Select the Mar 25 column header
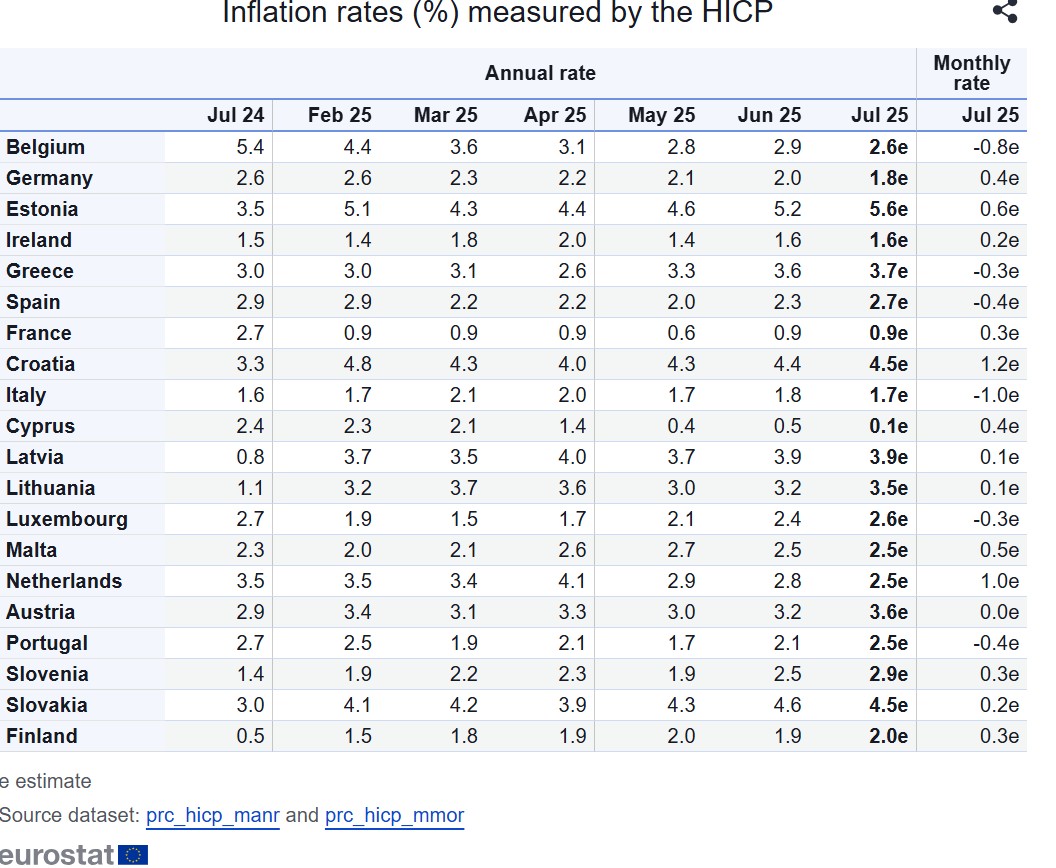Screen dimensions: 1056x868 [x=445, y=115]
